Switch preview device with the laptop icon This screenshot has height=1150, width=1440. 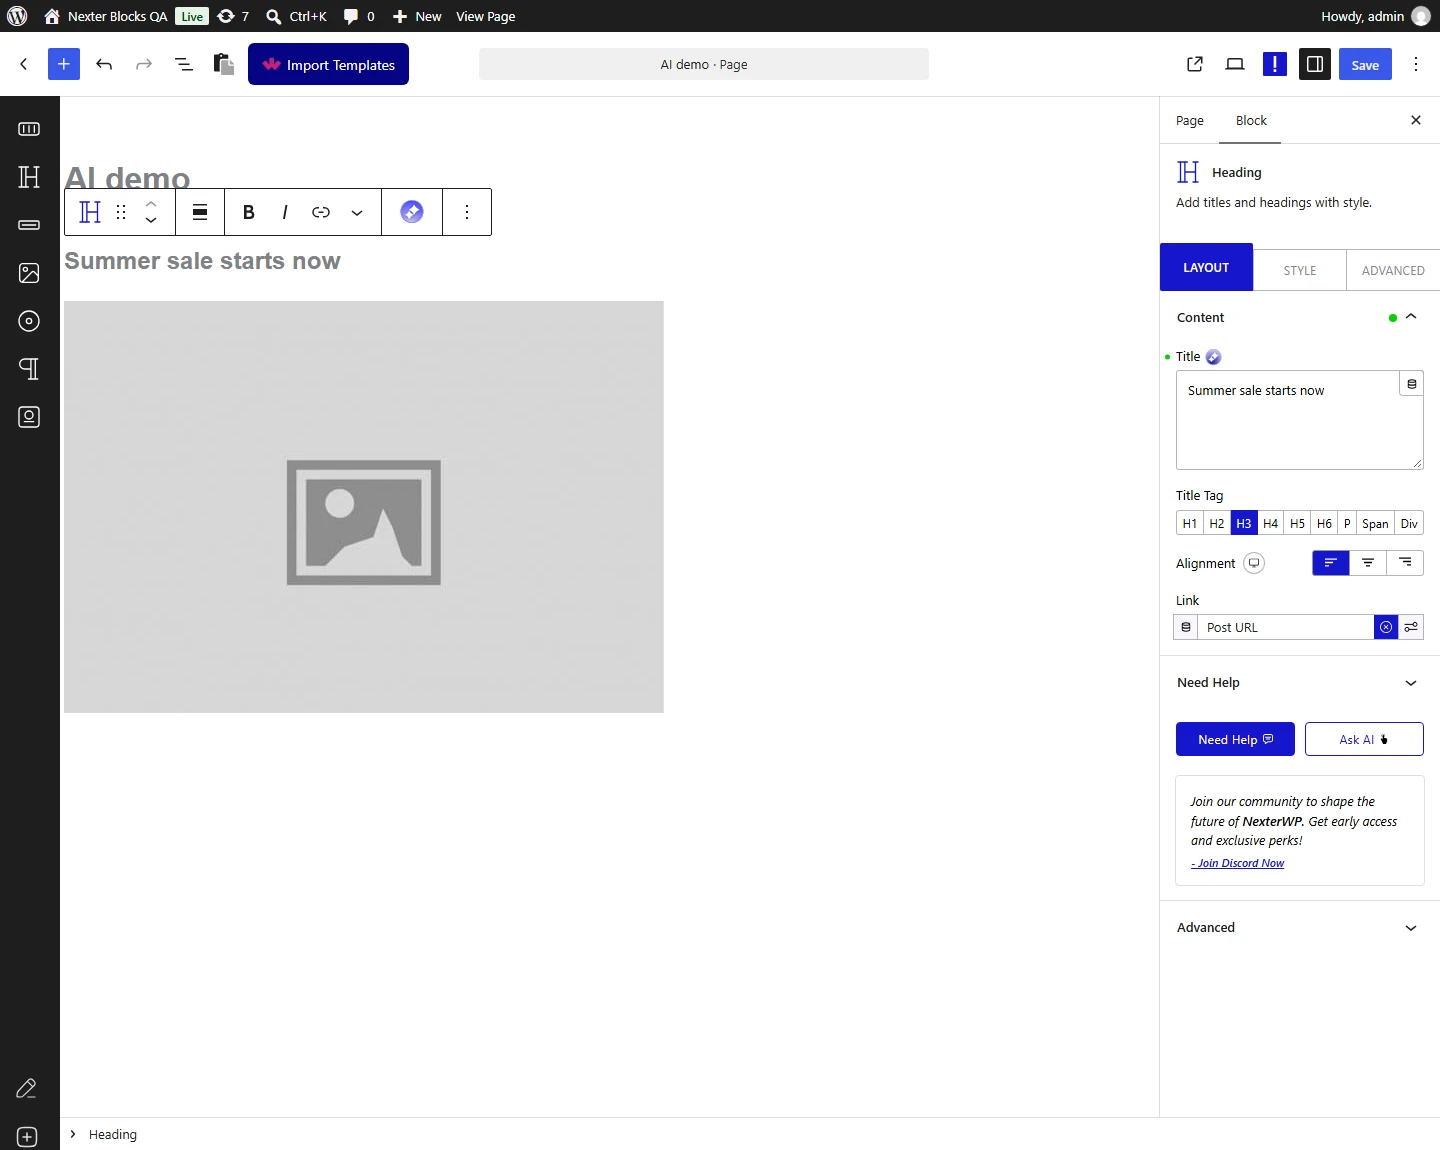pyautogui.click(x=1235, y=64)
